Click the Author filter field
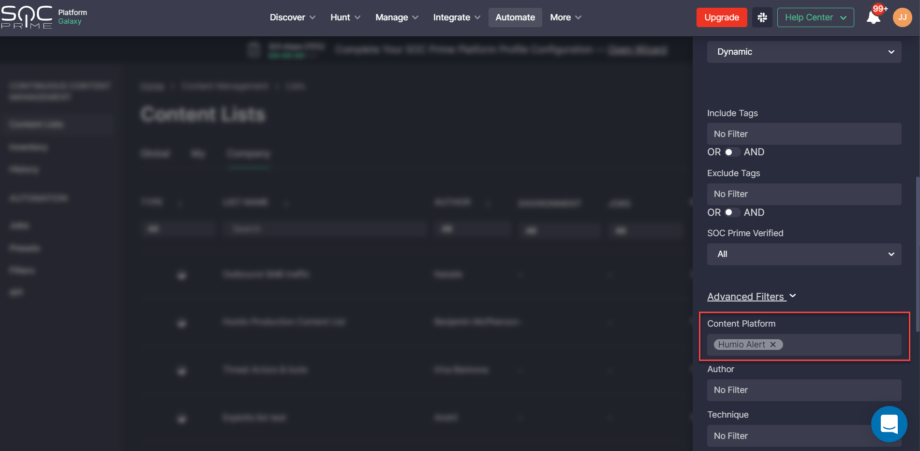The image size is (920, 451). click(x=803, y=390)
